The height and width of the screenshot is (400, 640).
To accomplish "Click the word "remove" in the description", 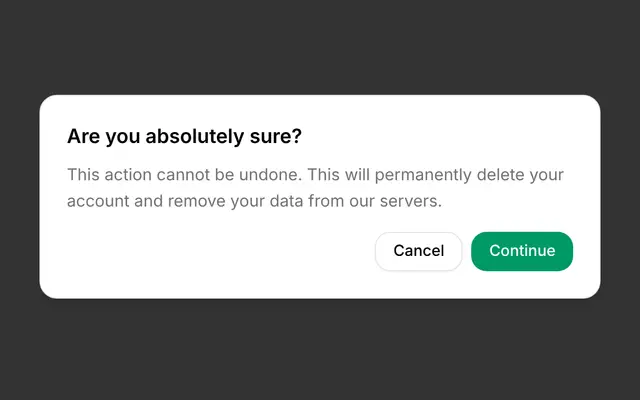I will point(196,202).
